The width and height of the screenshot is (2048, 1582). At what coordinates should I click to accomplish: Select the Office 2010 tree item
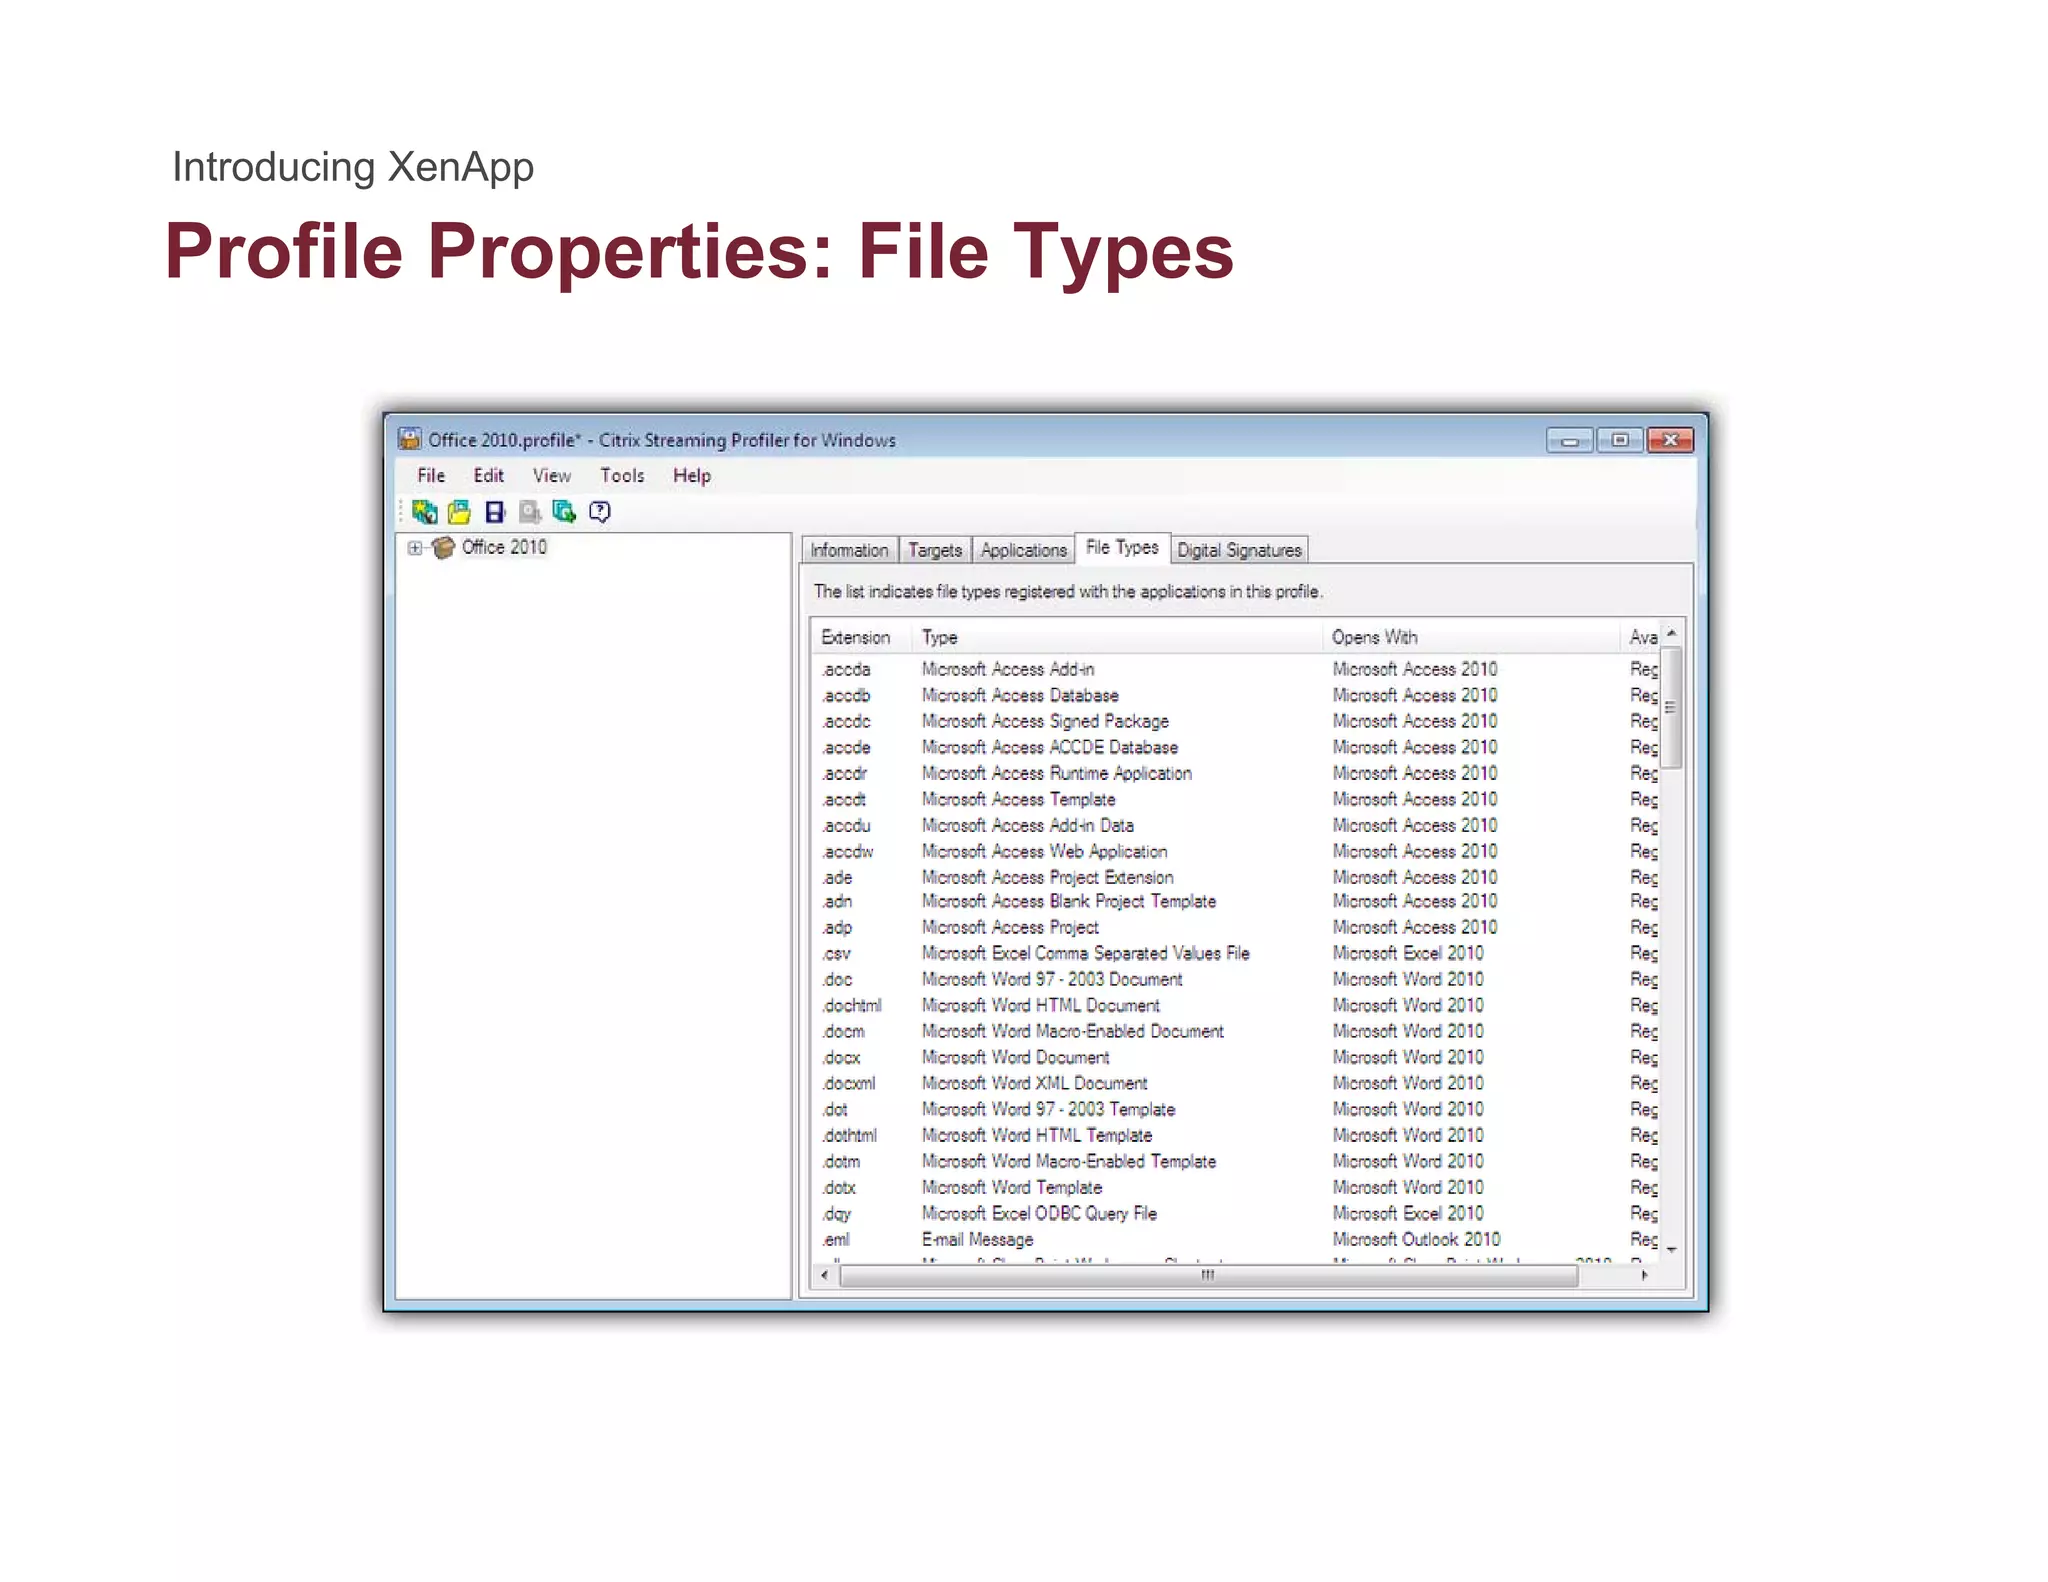tap(504, 547)
